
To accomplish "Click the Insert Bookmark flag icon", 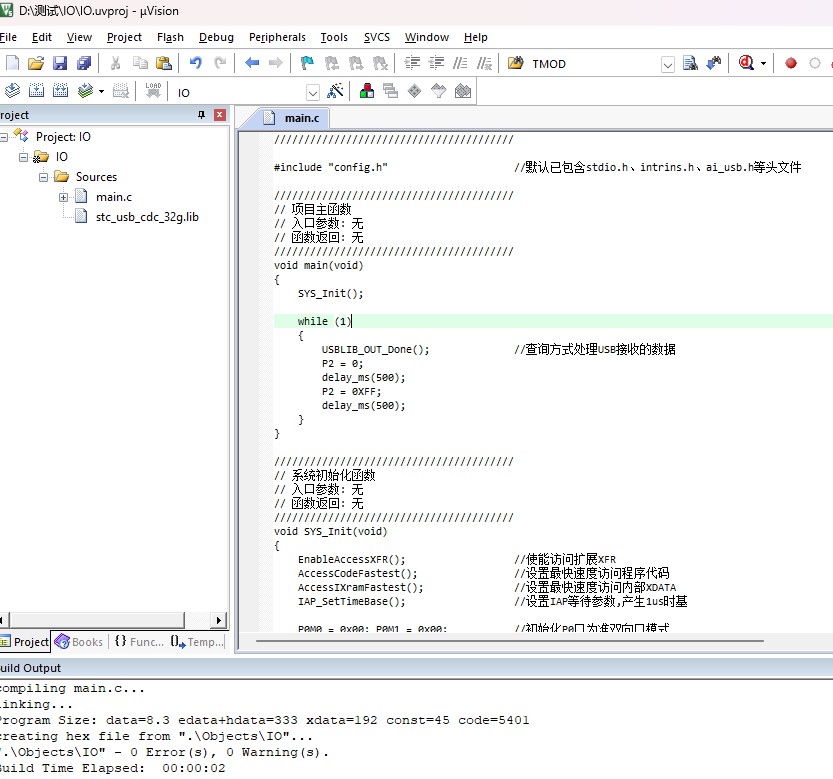I will [307, 63].
